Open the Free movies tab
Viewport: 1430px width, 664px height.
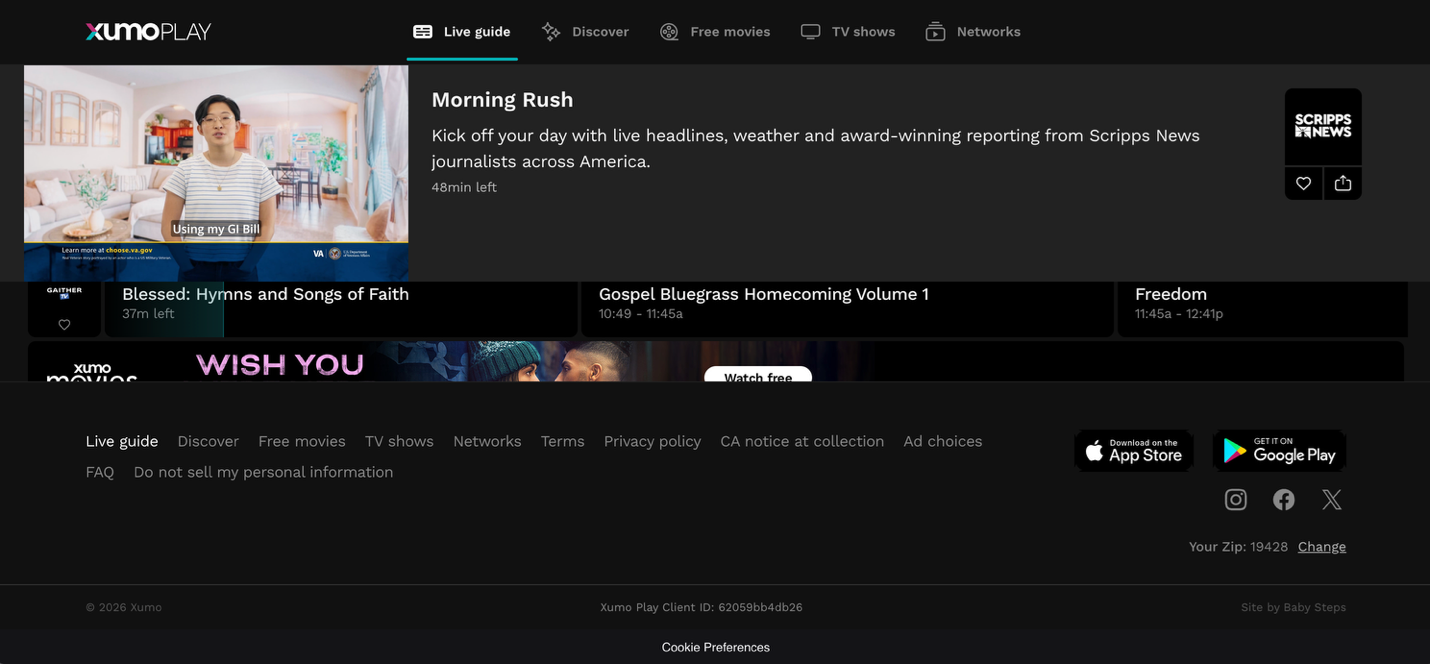point(715,32)
